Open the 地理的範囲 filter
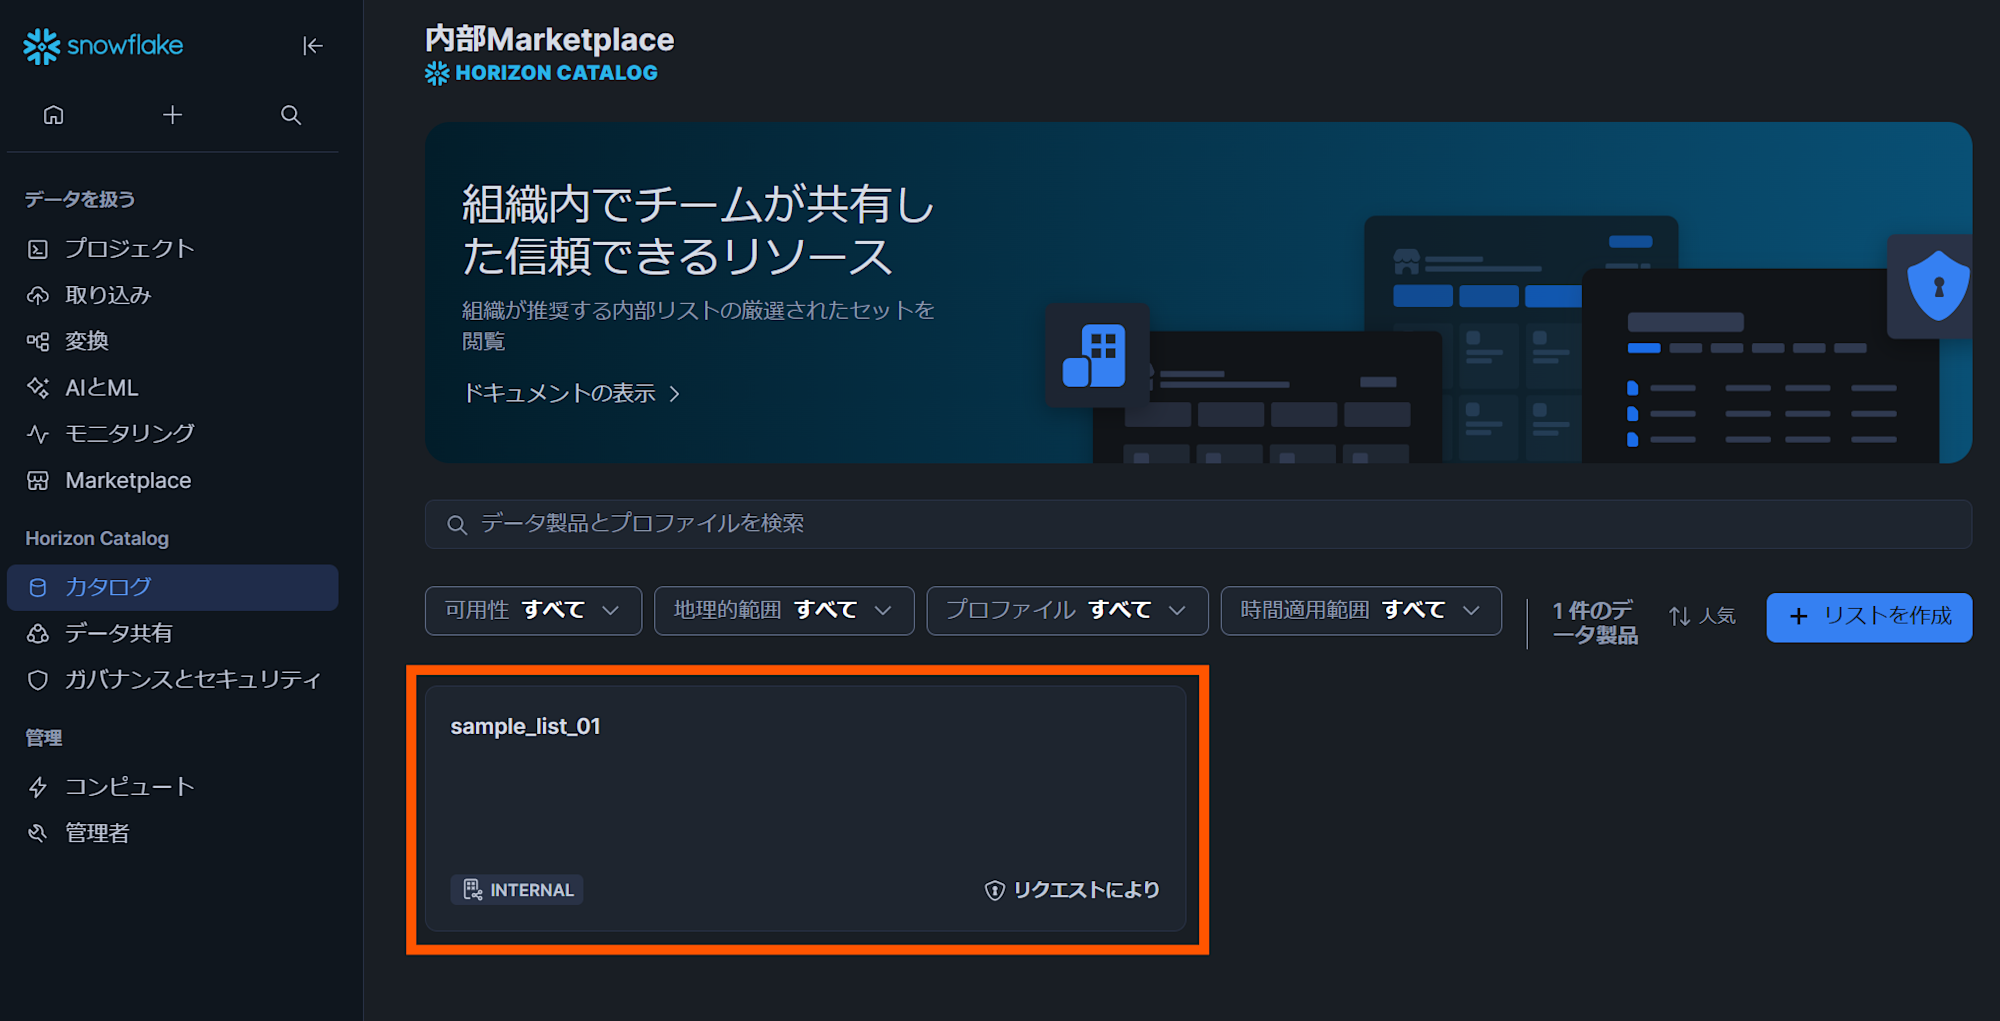Viewport: 2000px width, 1021px height. coord(783,610)
